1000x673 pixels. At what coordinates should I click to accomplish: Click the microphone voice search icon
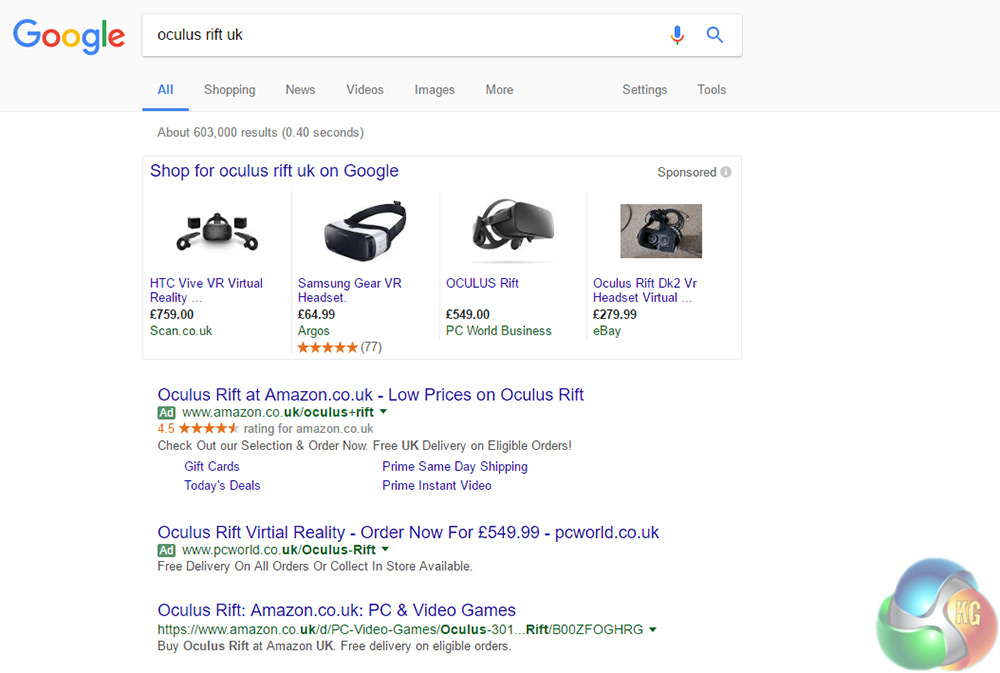click(x=677, y=35)
